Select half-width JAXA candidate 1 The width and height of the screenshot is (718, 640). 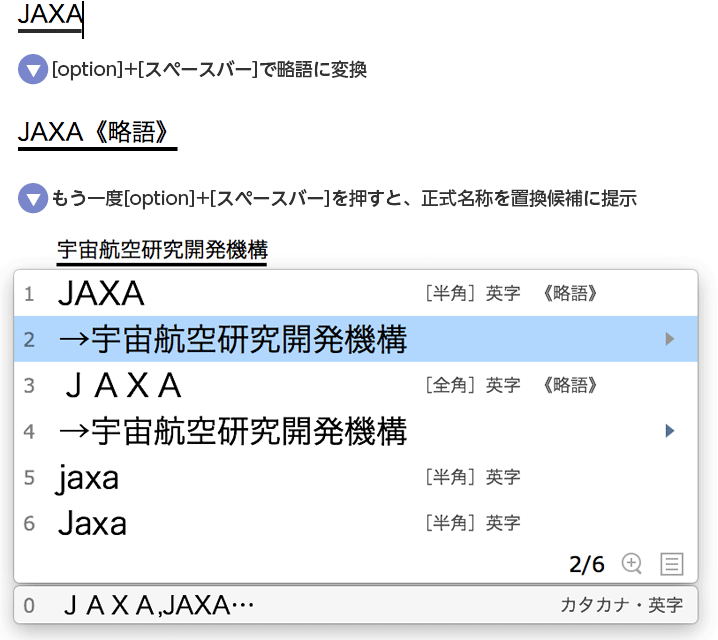pyautogui.click(x=356, y=293)
